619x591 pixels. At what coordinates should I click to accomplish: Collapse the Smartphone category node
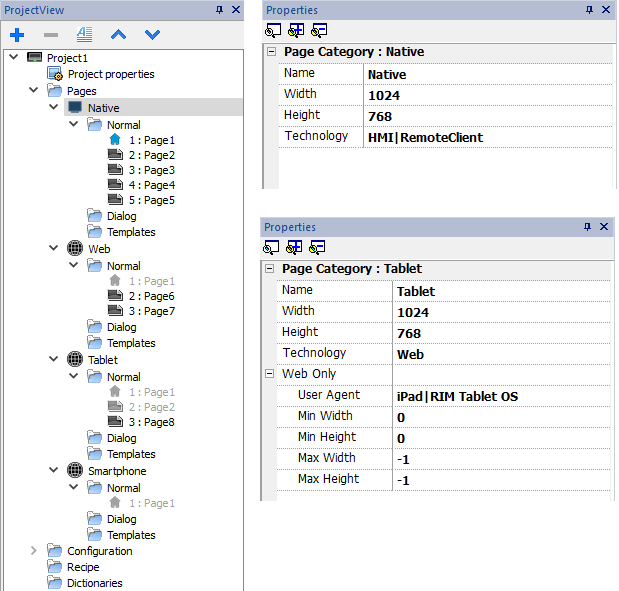point(54,470)
